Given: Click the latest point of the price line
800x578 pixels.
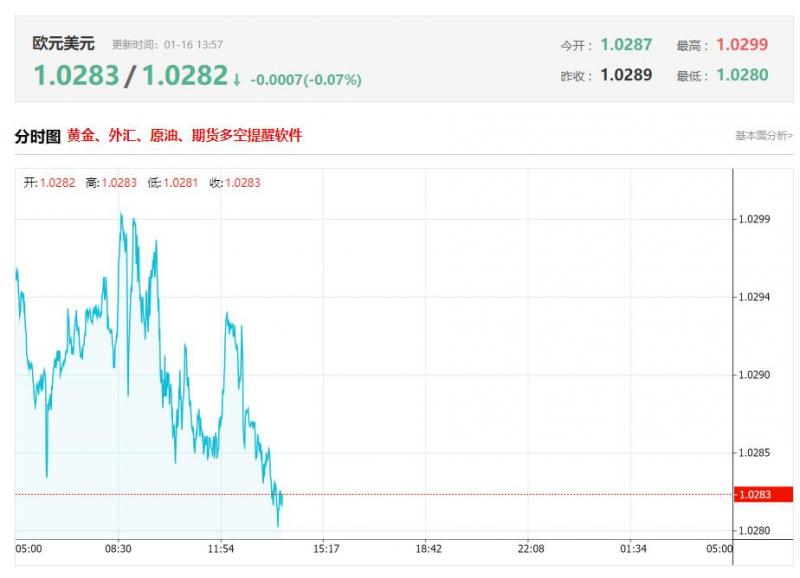Looking at the screenshot, I should coord(282,496).
